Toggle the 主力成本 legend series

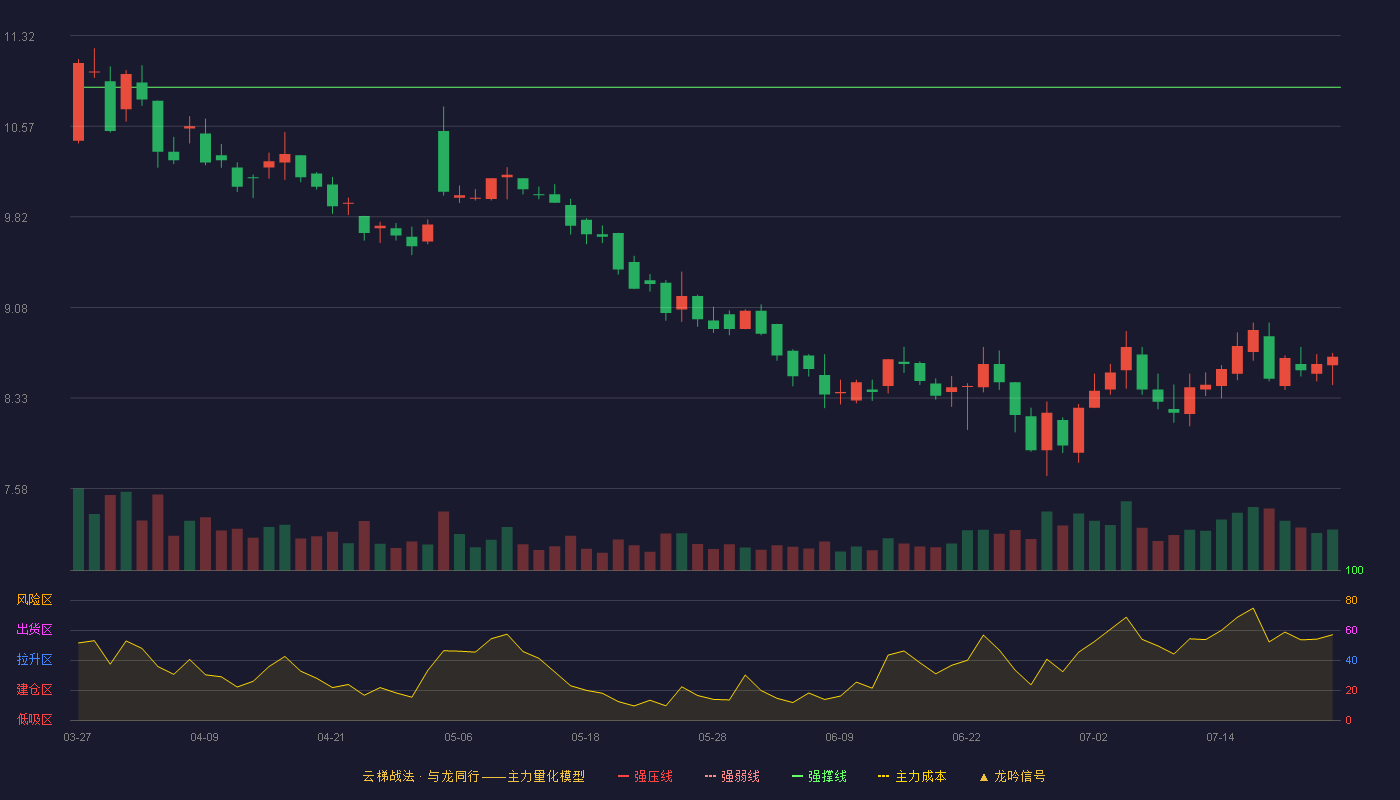point(912,776)
